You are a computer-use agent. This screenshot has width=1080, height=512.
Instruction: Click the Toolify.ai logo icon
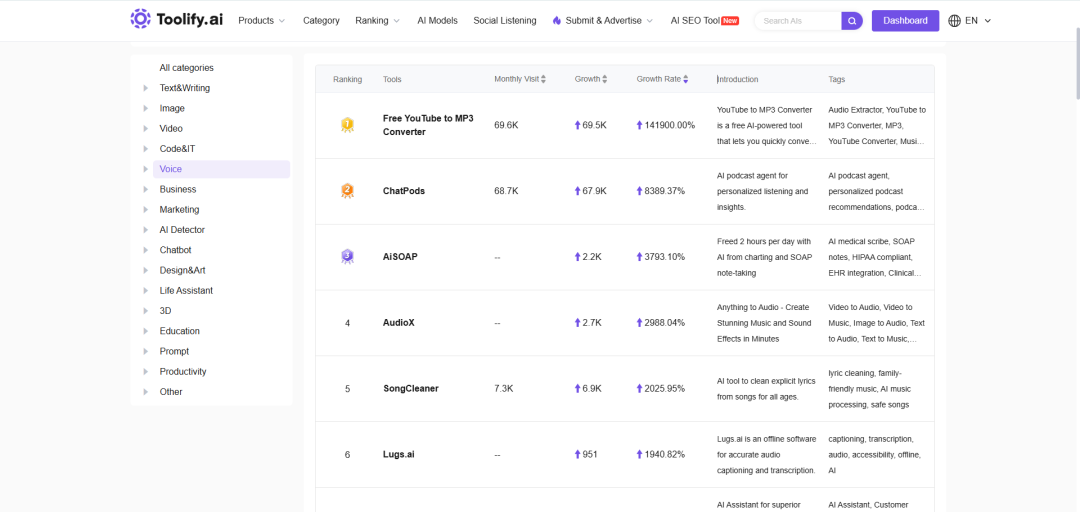point(141,20)
